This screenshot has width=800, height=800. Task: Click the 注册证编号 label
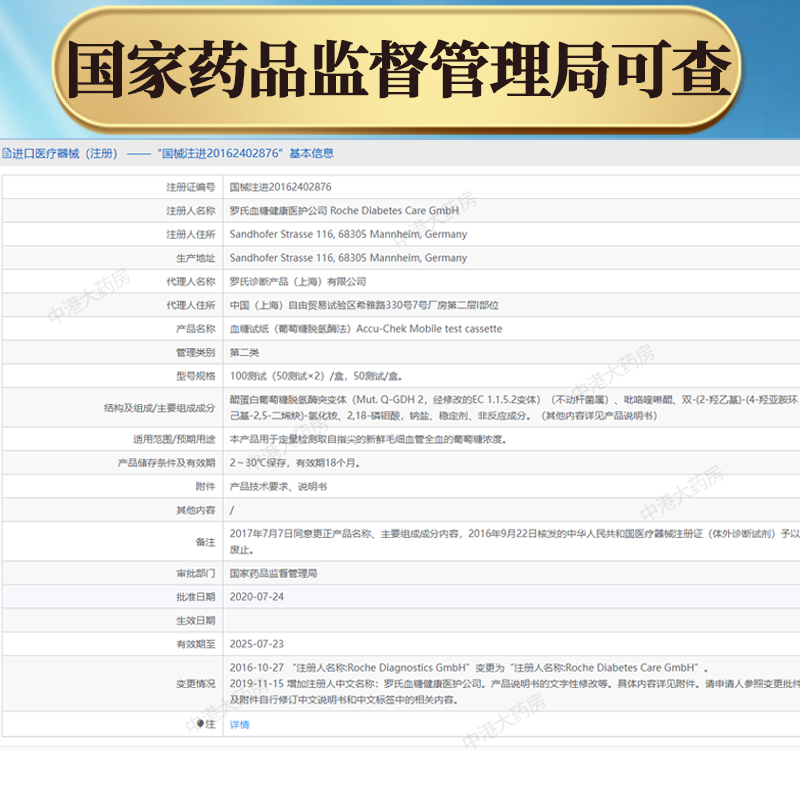point(191,187)
